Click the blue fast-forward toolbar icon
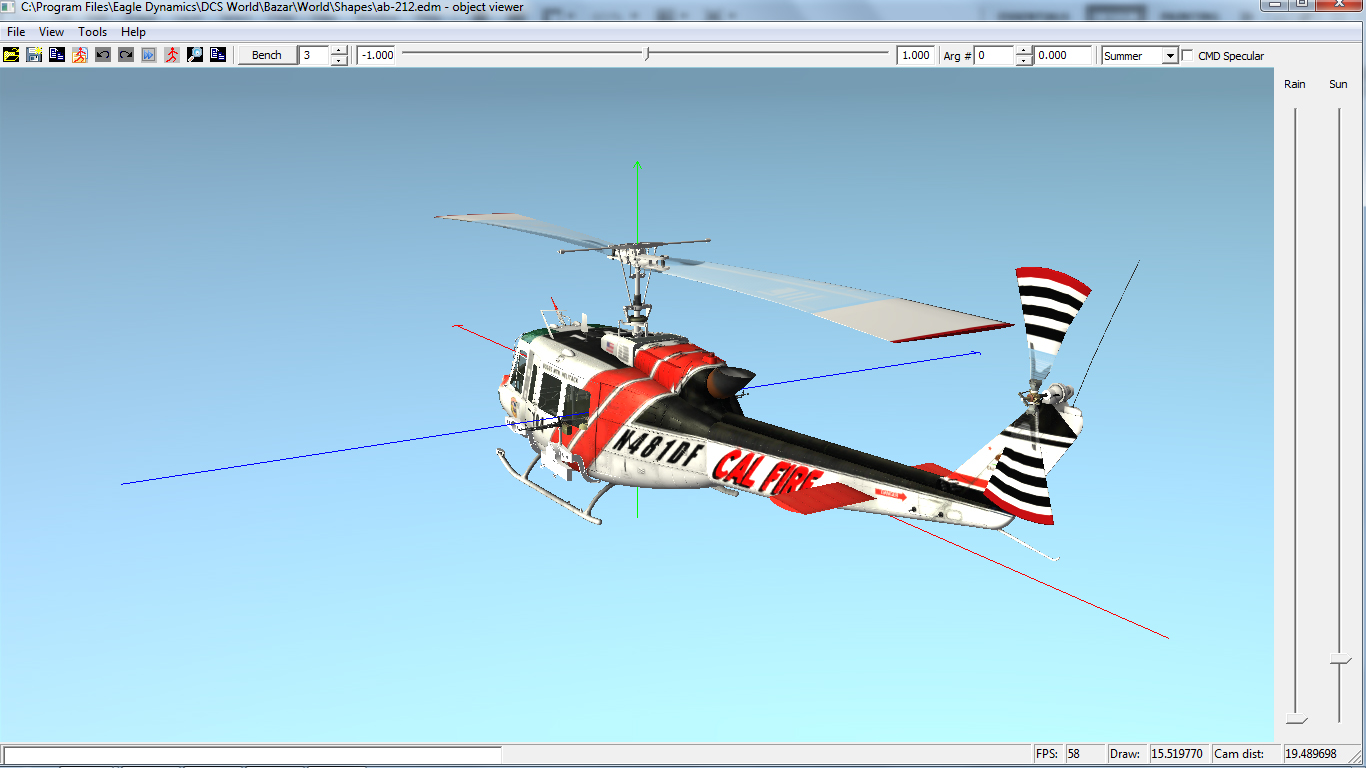The width and height of the screenshot is (1366, 768). click(149, 55)
